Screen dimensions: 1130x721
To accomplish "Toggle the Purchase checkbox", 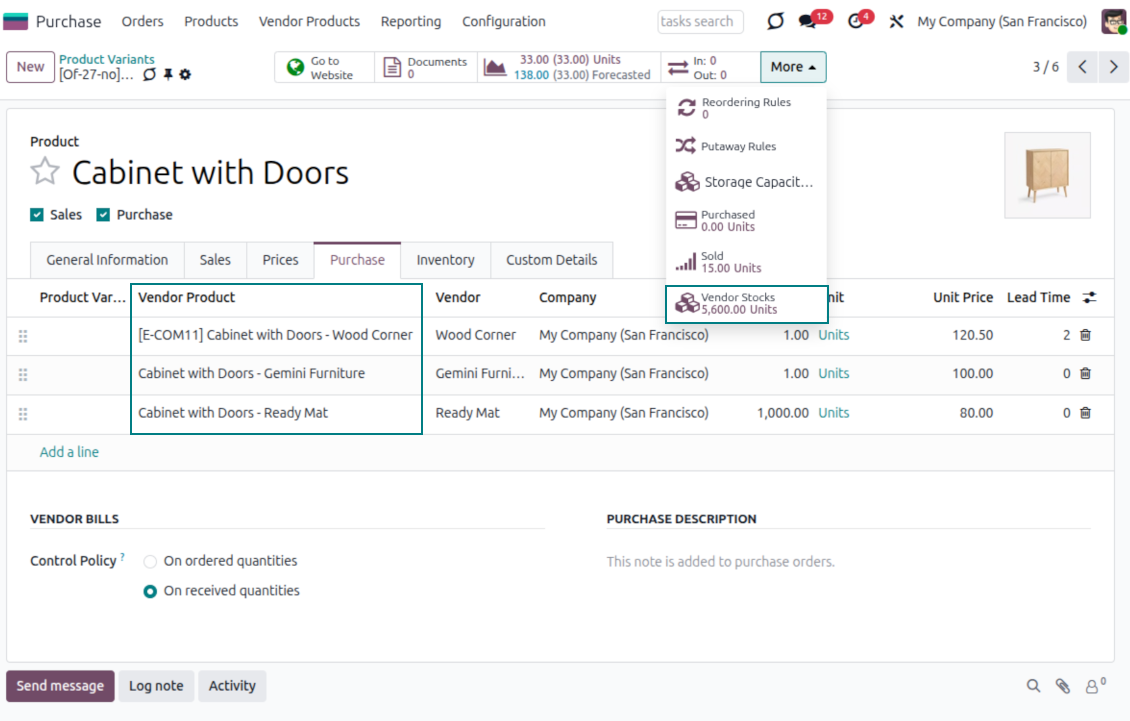I will [x=103, y=215].
